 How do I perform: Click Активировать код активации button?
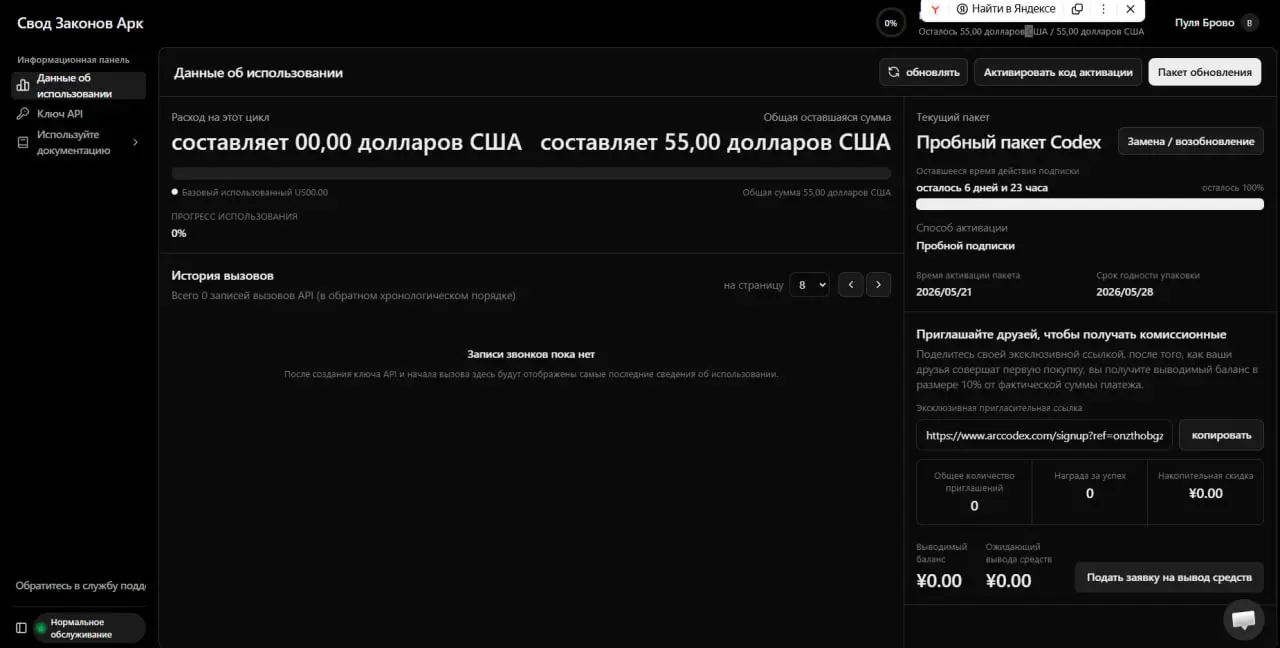click(x=1058, y=72)
